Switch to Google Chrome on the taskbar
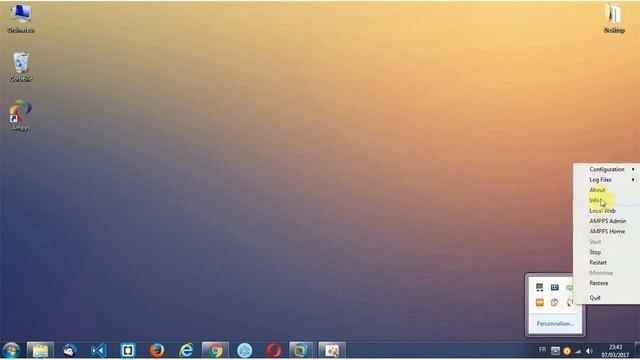This screenshot has width=640, height=360. coord(215,350)
